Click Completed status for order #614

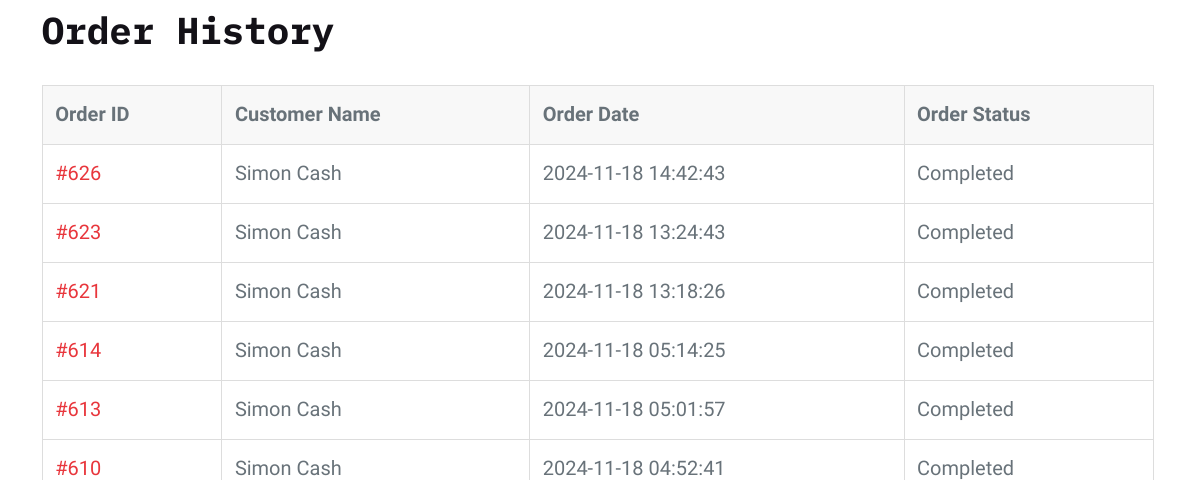coord(965,350)
